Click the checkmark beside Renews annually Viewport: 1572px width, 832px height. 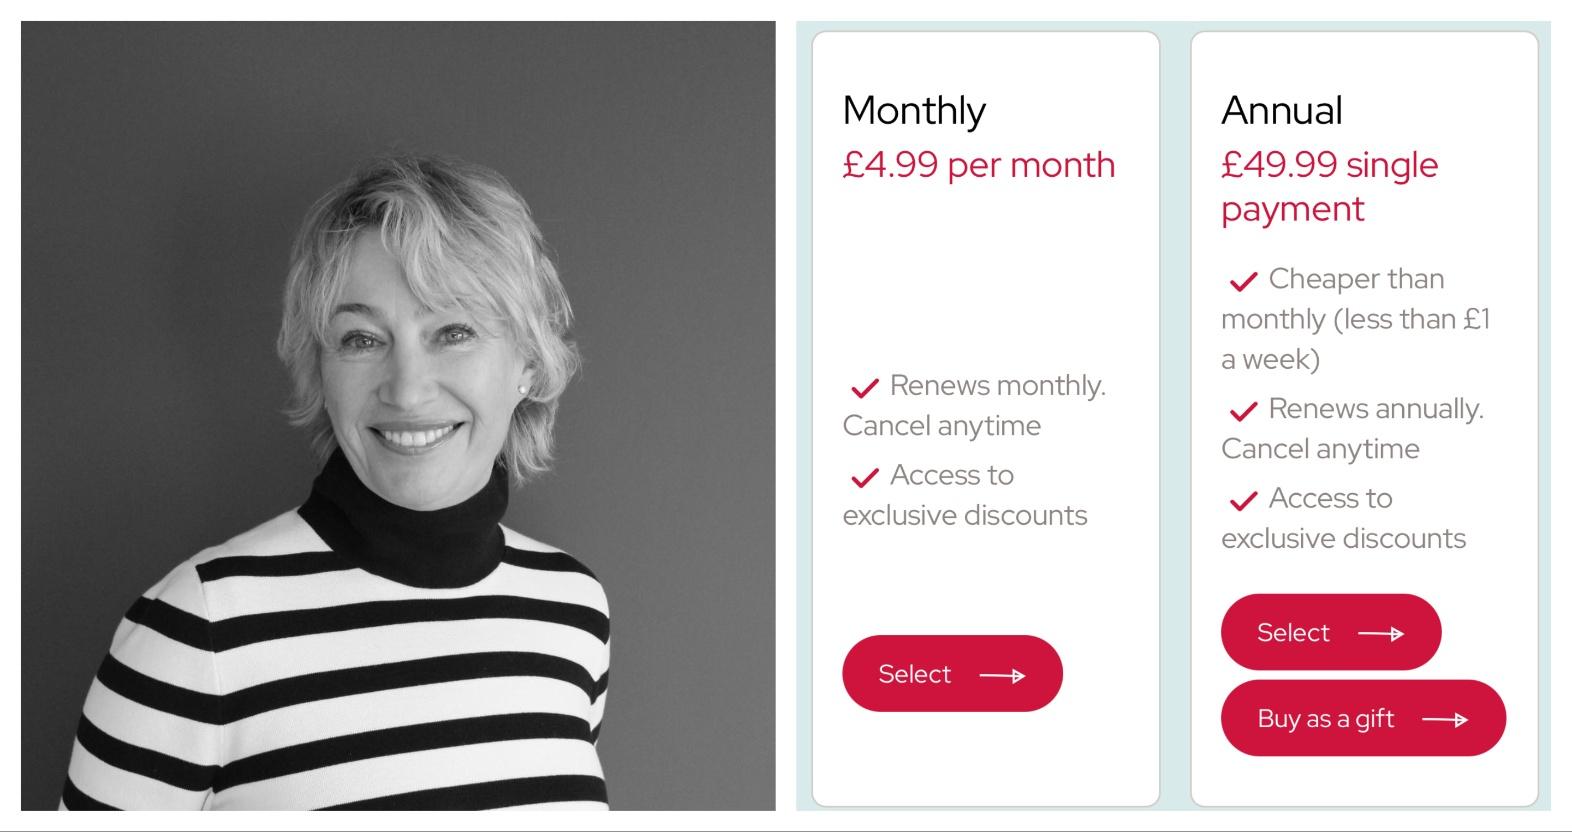tap(1243, 411)
